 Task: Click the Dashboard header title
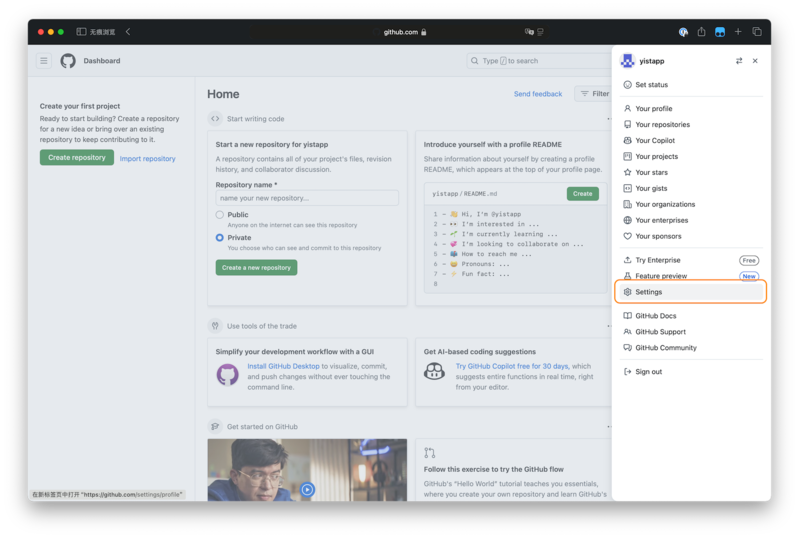102,61
